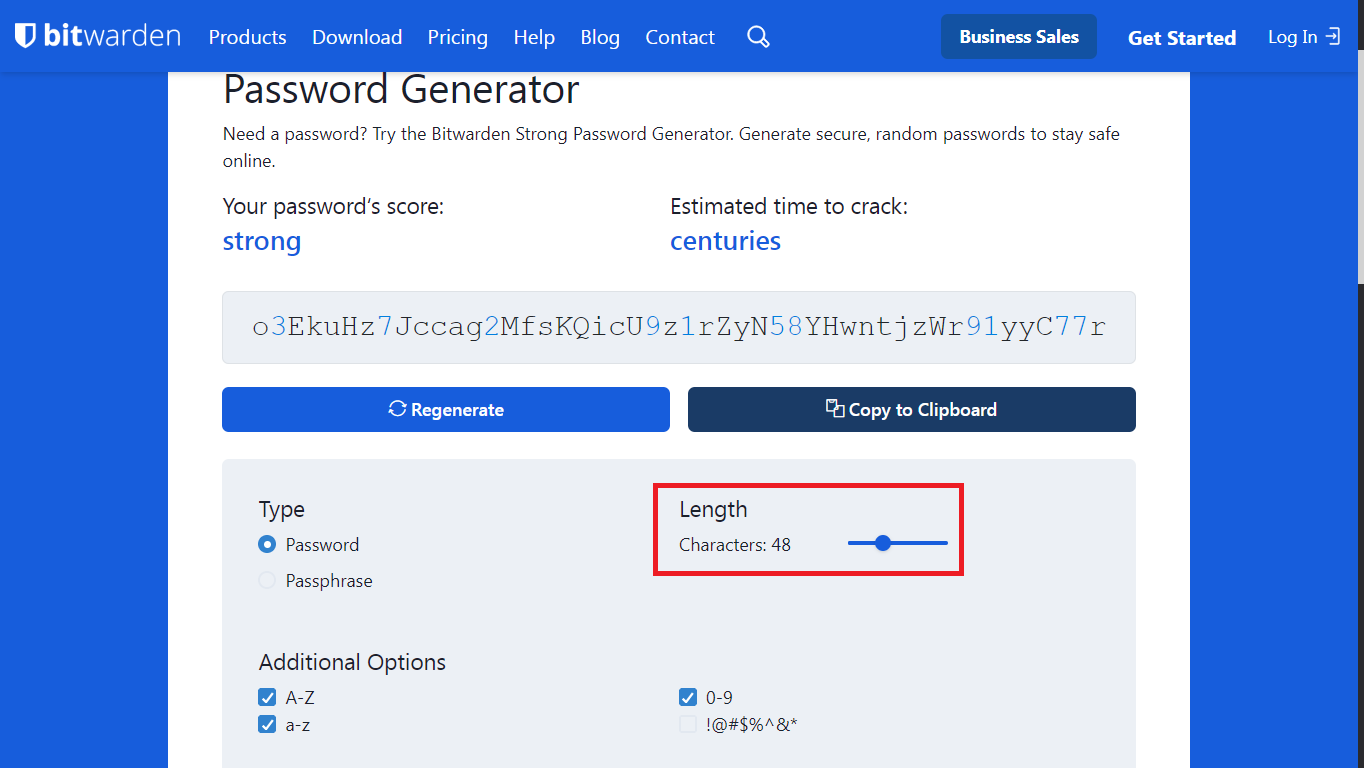The image size is (1364, 768).
Task: Go to the Download page
Action: (357, 37)
